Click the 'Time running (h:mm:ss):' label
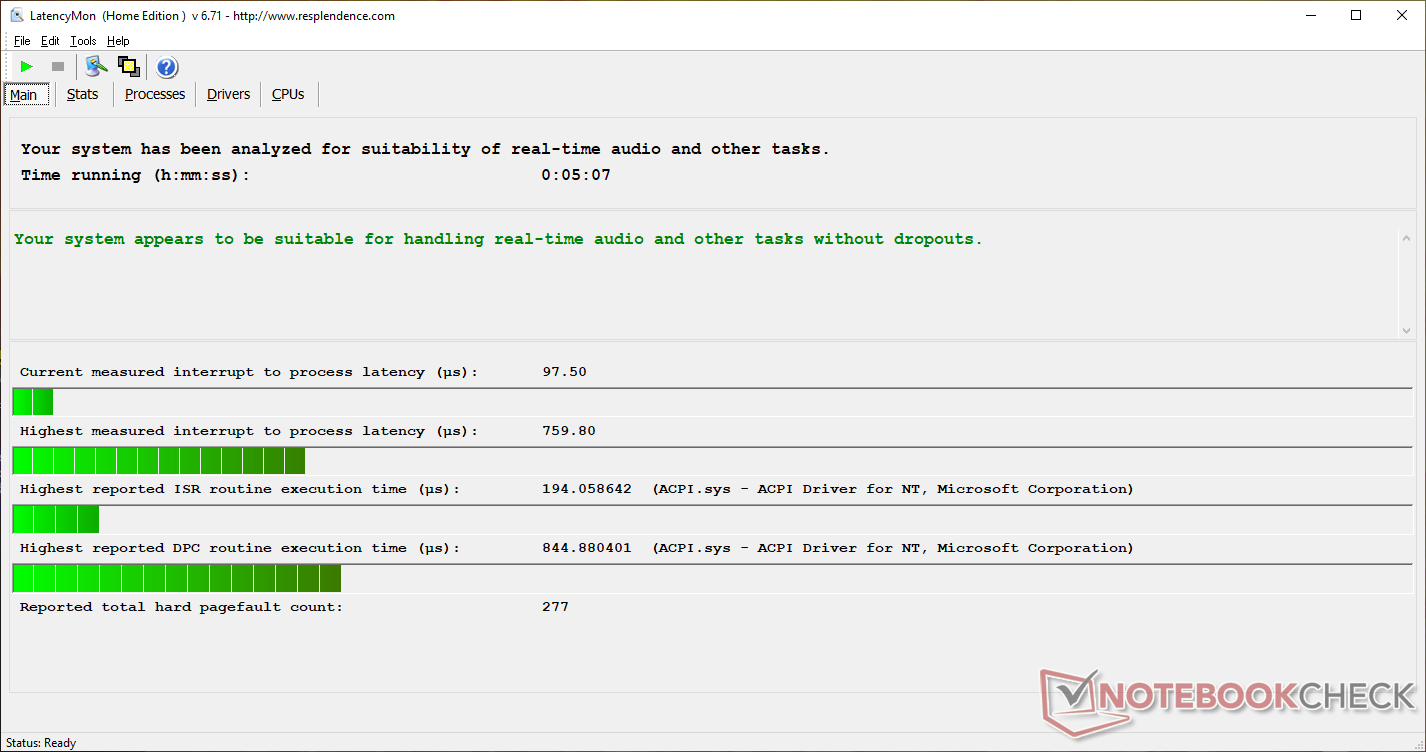The width and height of the screenshot is (1426, 752). click(x=135, y=175)
